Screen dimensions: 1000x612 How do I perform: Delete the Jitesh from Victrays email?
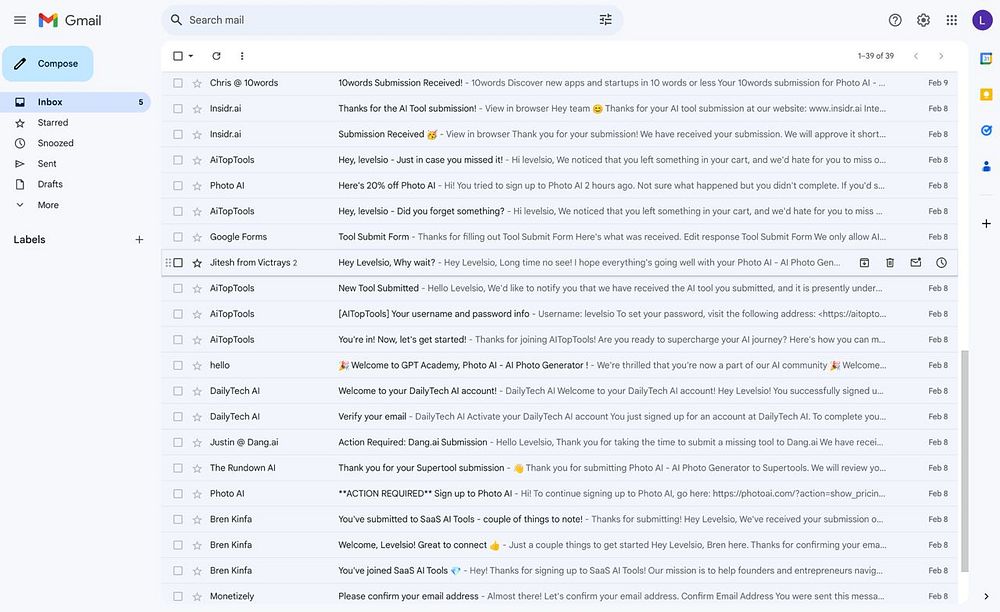coord(890,263)
